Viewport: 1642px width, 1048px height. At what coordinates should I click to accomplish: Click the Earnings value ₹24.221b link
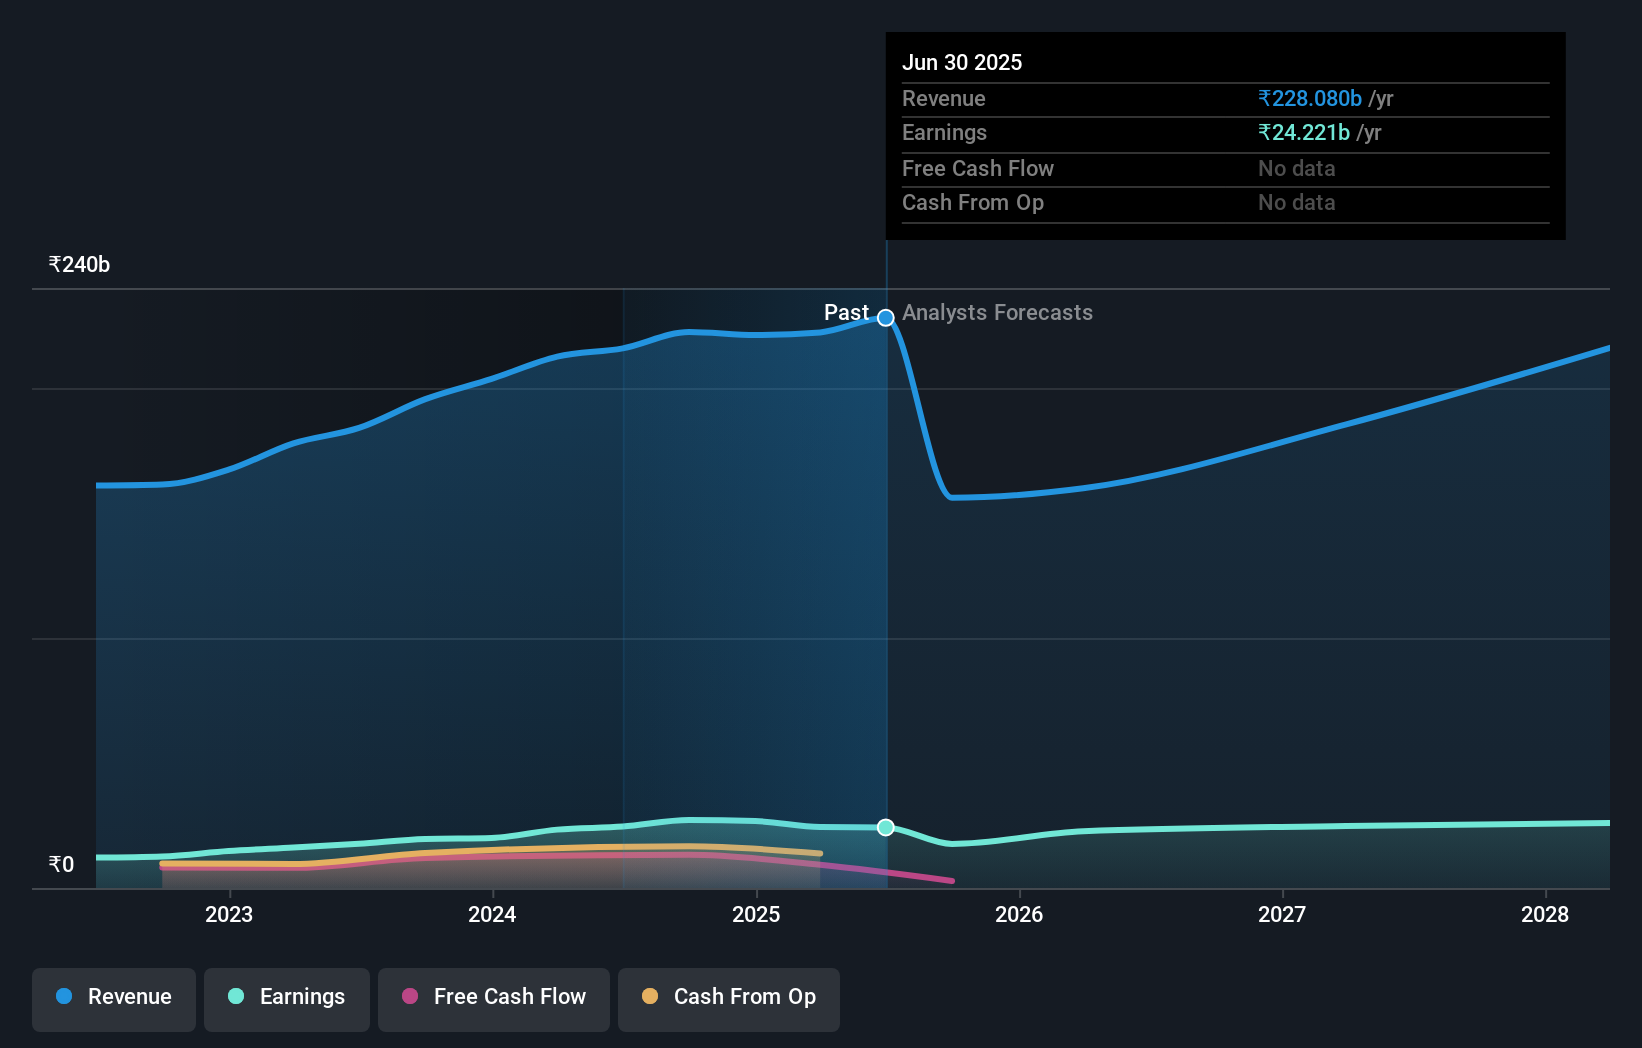point(1303,133)
